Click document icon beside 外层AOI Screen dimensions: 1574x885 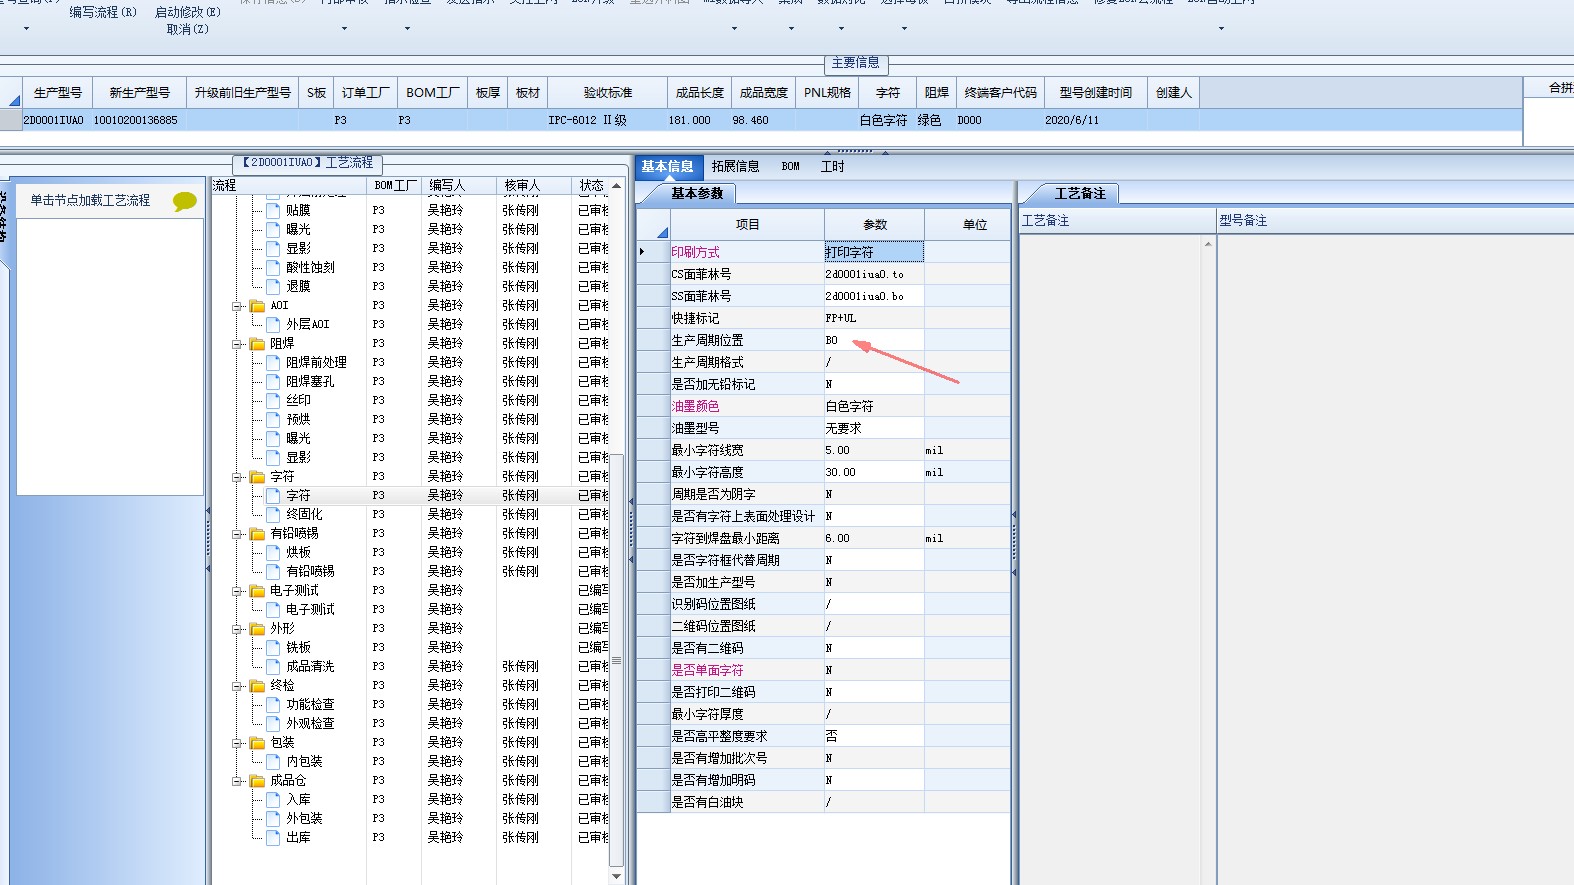(274, 324)
